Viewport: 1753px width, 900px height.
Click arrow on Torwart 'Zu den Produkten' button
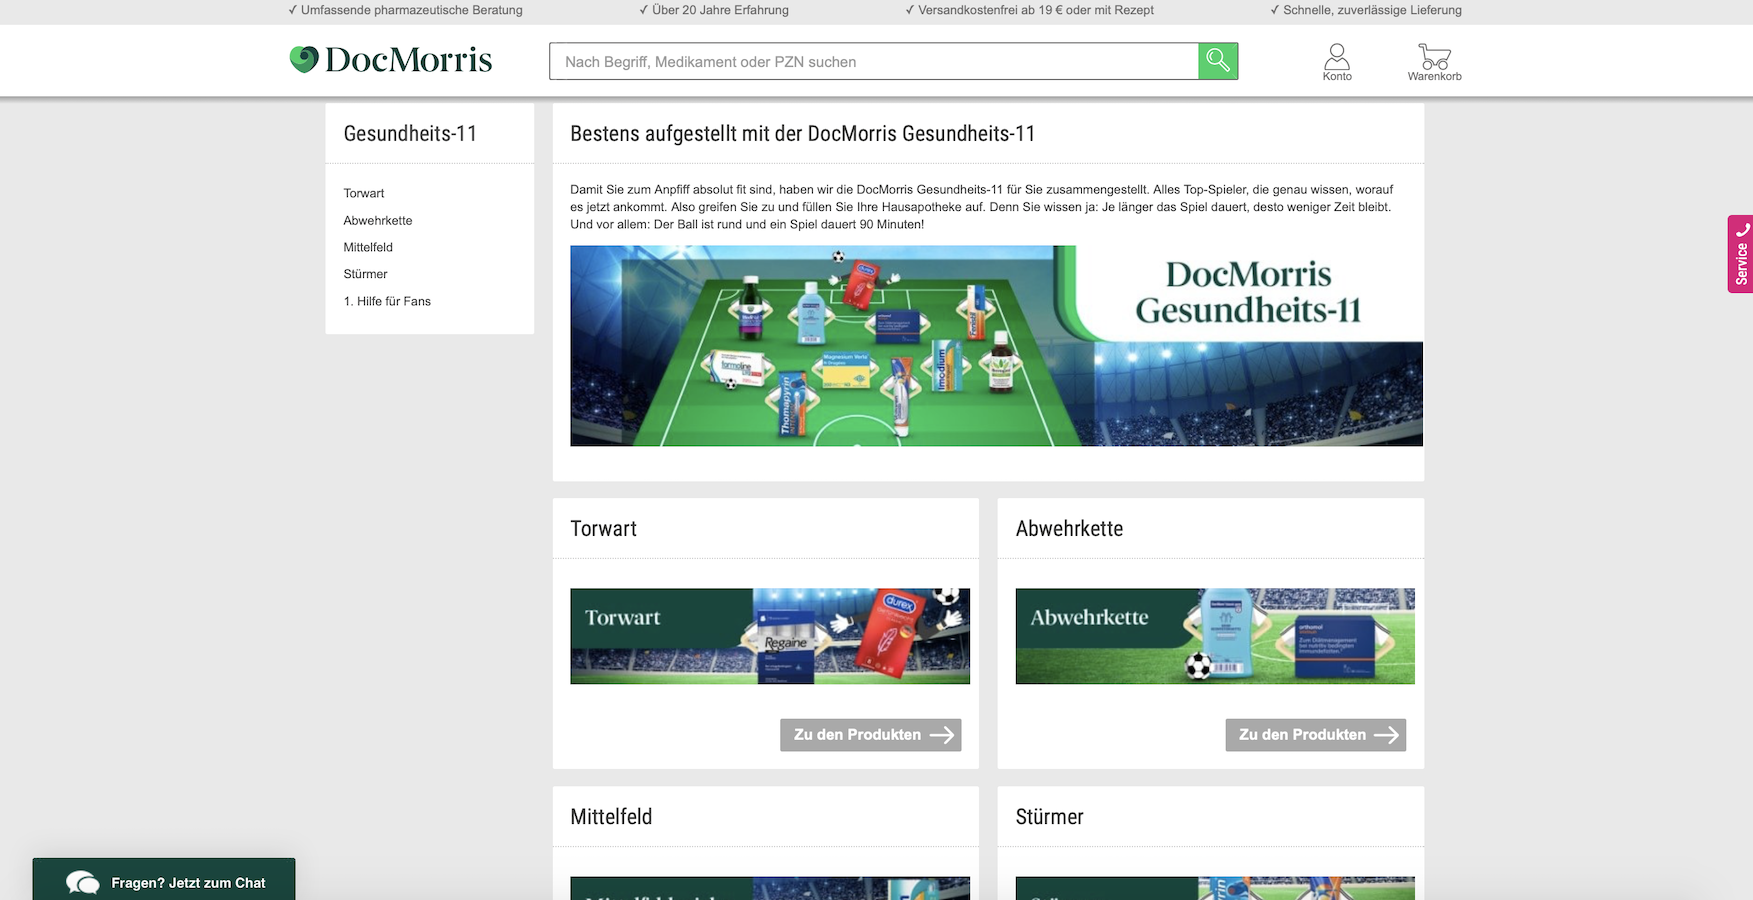tap(941, 735)
